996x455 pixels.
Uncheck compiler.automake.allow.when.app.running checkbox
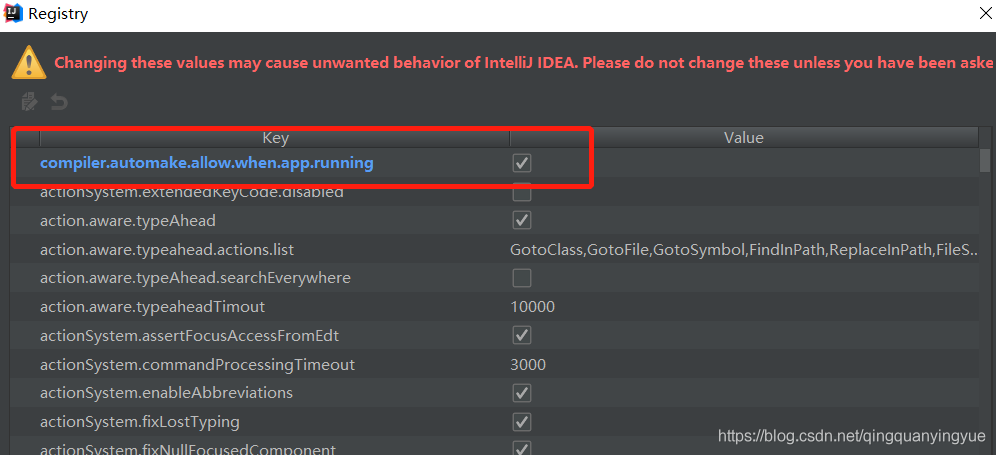[x=522, y=163]
